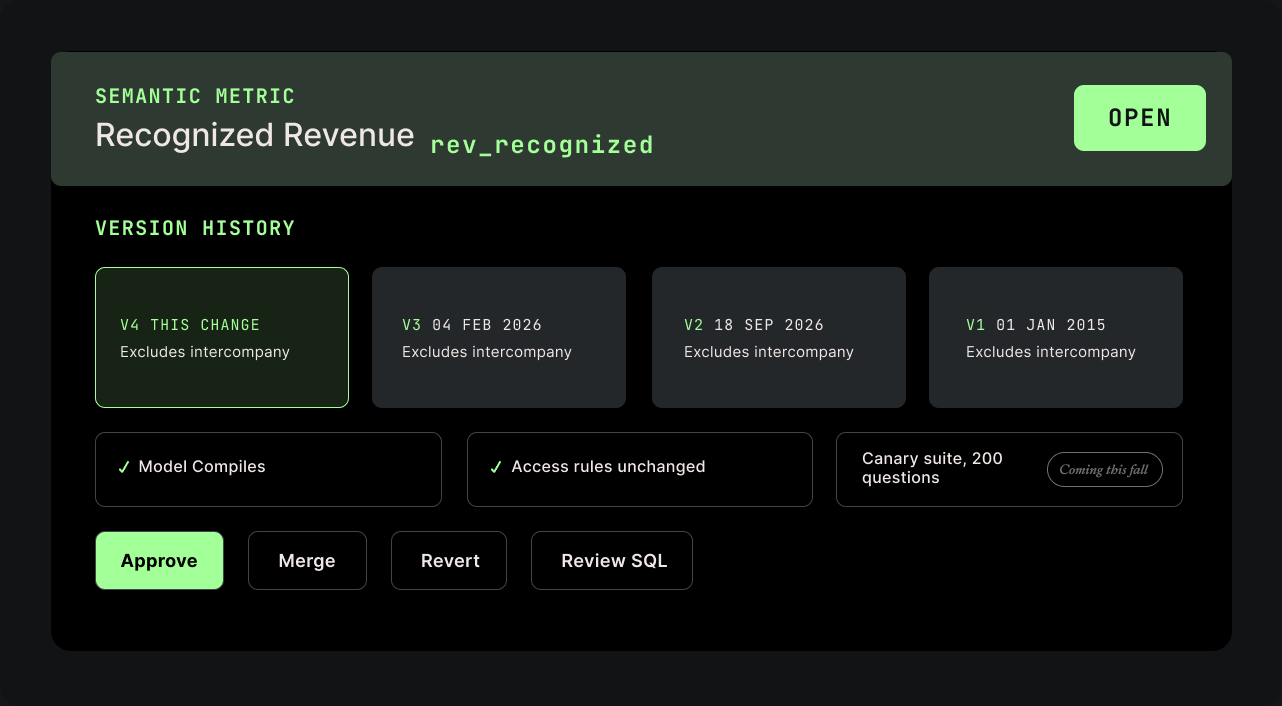This screenshot has height=706, width=1282.
Task: Approve the metric change
Action: [x=159, y=561]
